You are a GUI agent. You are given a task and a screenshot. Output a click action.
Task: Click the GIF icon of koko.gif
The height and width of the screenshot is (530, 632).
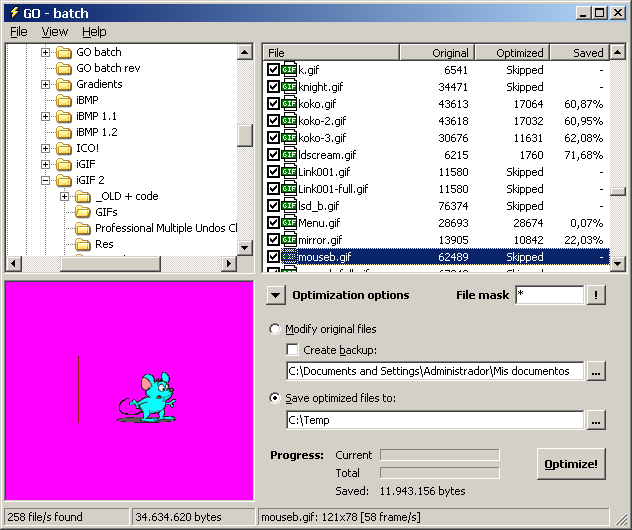tap(289, 104)
